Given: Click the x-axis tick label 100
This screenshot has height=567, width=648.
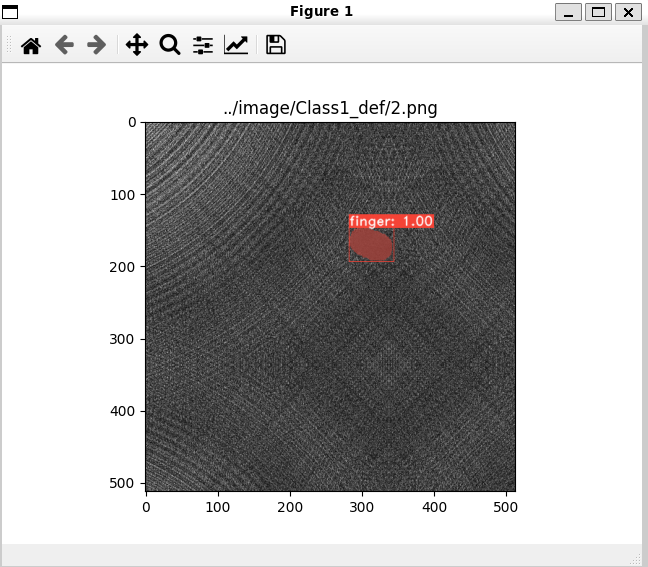Looking at the screenshot, I should click(x=218, y=507).
